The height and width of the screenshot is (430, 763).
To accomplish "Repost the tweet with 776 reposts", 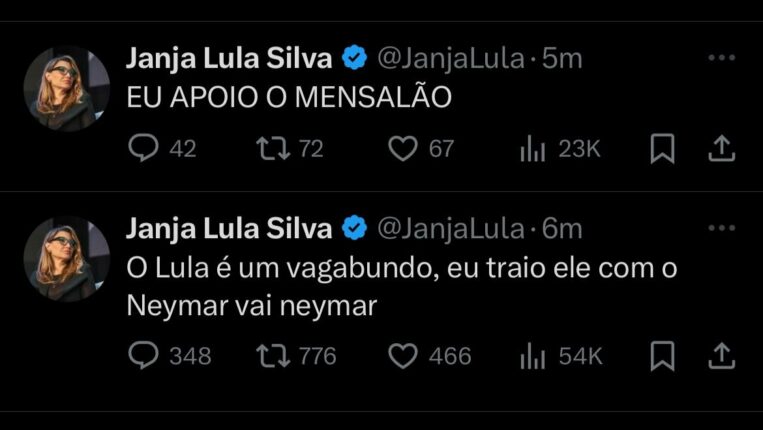I will point(269,355).
